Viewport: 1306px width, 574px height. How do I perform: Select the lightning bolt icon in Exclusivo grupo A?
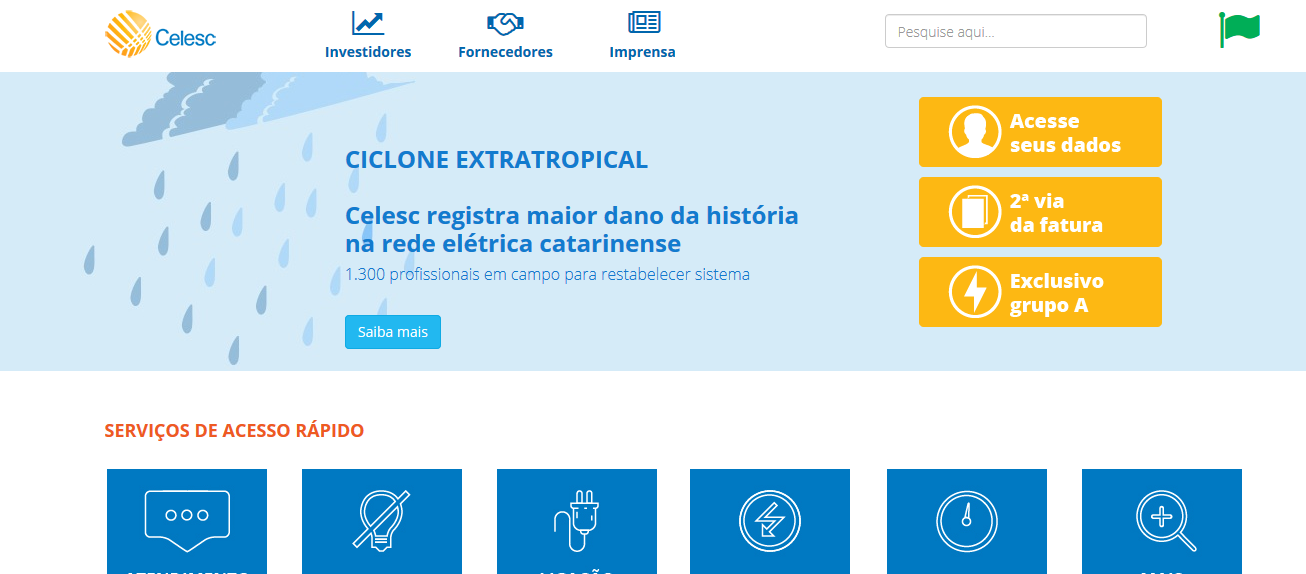point(975,292)
